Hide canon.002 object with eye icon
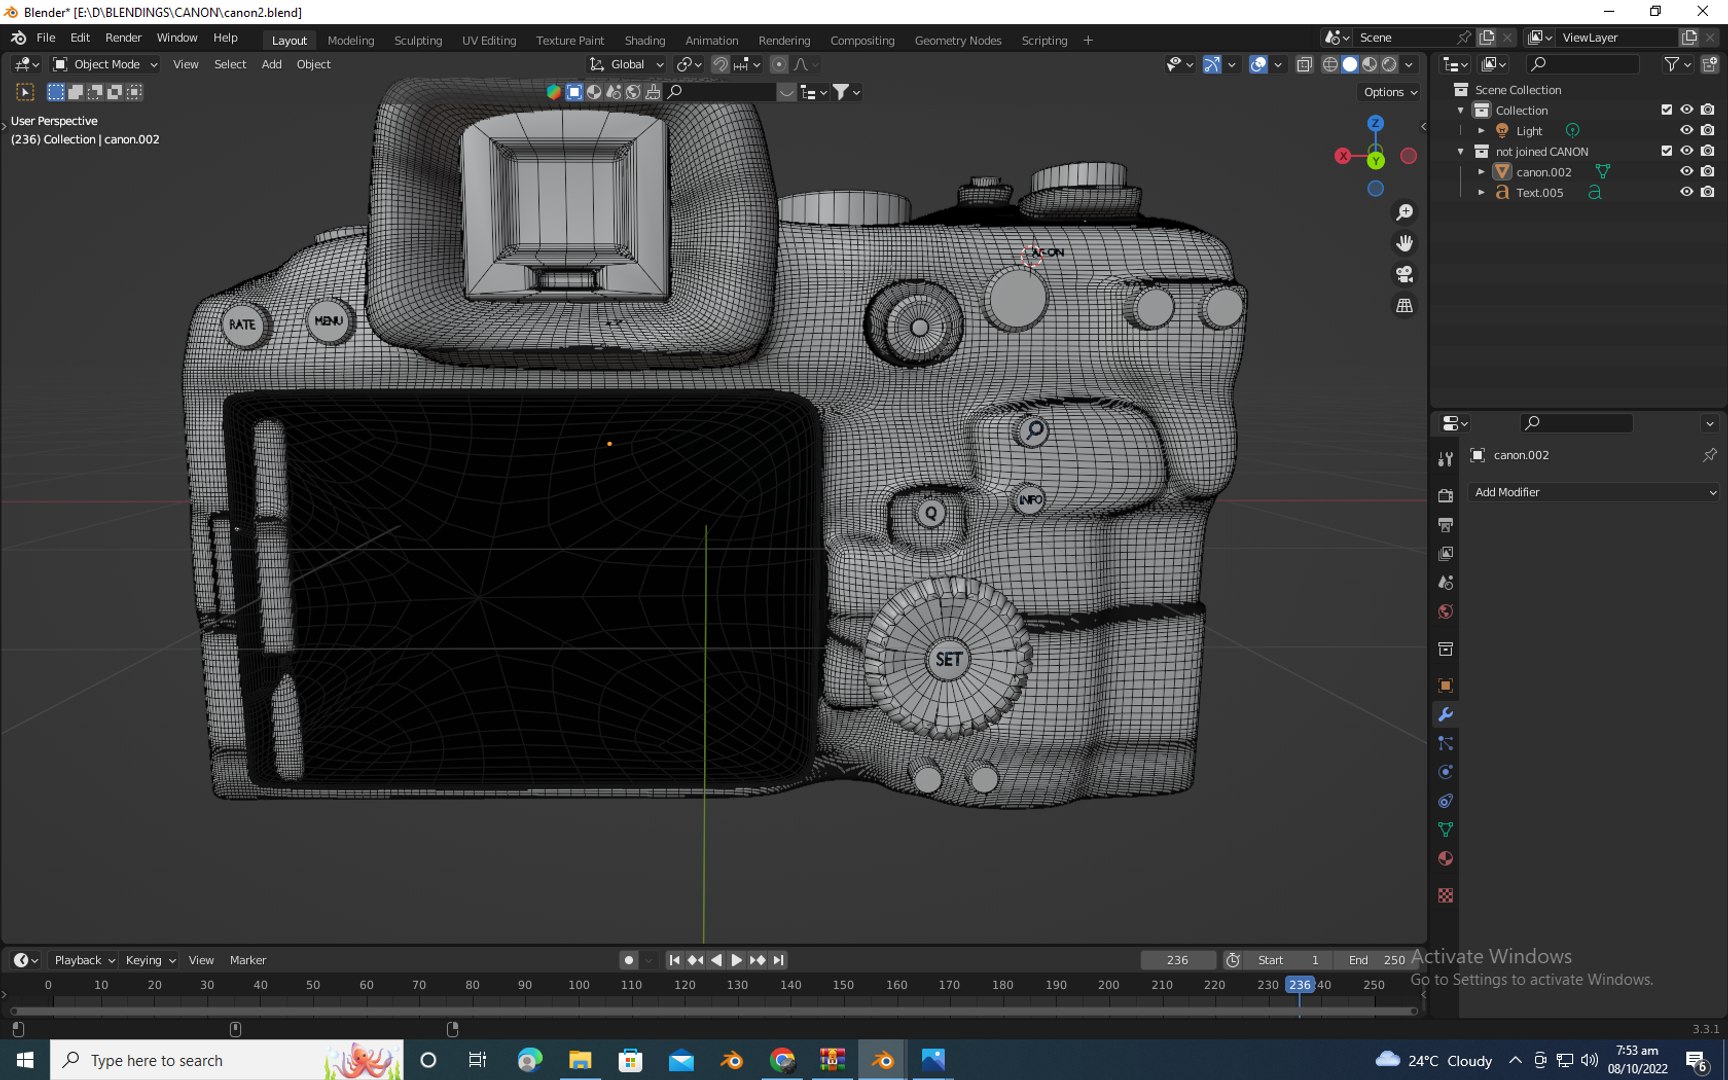The height and width of the screenshot is (1080, 1728). (x=1686, y=171)
